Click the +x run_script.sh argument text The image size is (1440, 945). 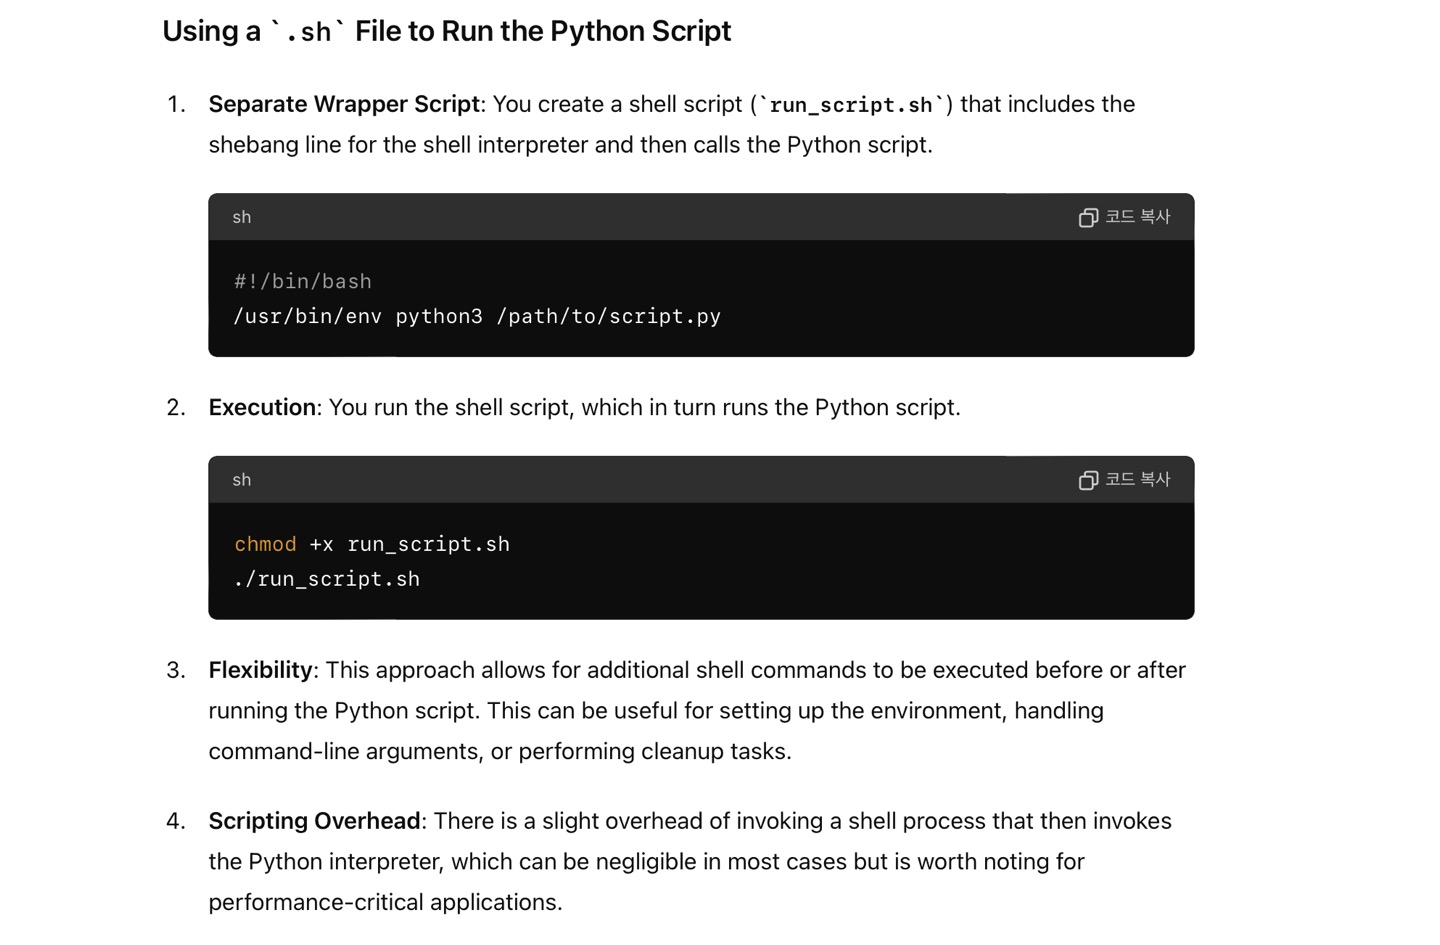(410, 544)
